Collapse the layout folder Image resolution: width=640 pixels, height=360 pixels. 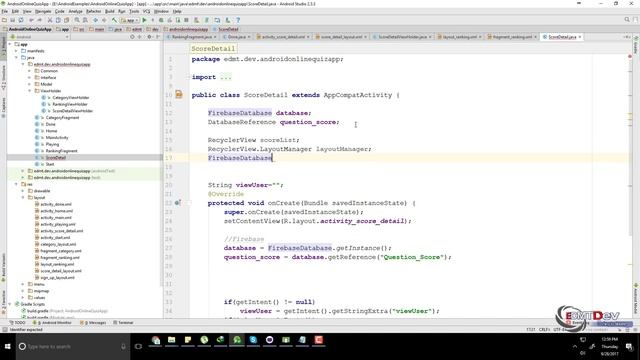[23, 198]
